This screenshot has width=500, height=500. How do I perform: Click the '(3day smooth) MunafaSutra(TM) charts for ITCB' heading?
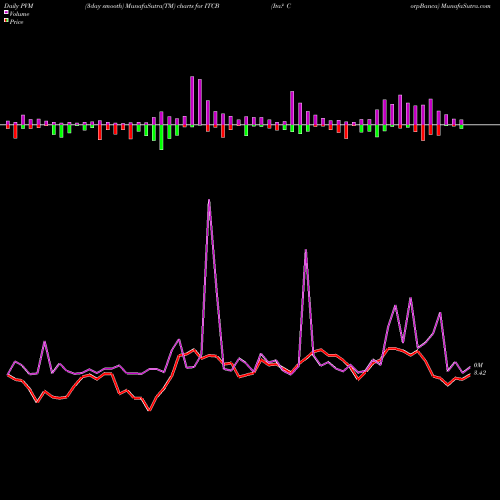[x=152, y=6]
